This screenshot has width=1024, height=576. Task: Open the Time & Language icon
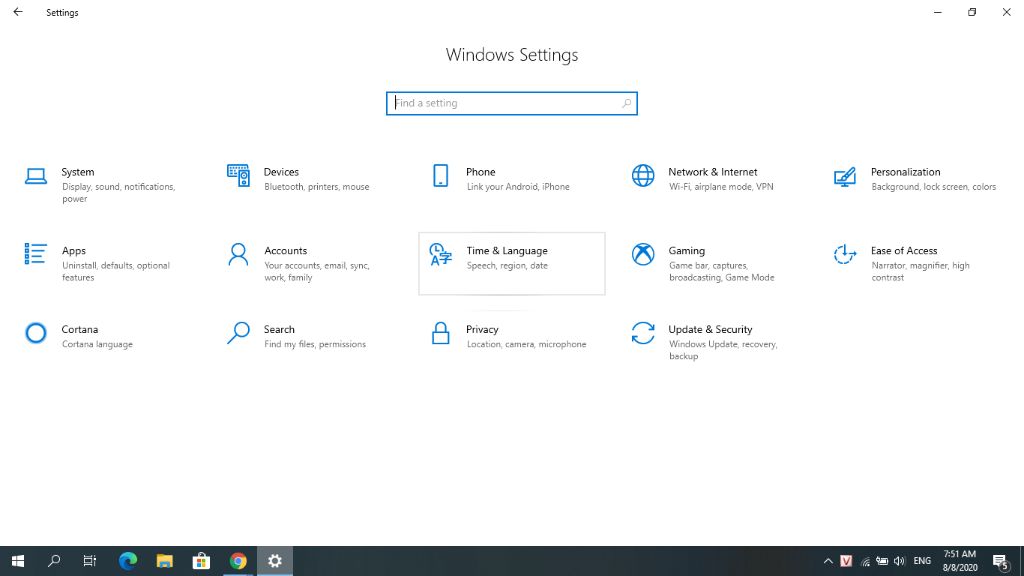(441, 255)
